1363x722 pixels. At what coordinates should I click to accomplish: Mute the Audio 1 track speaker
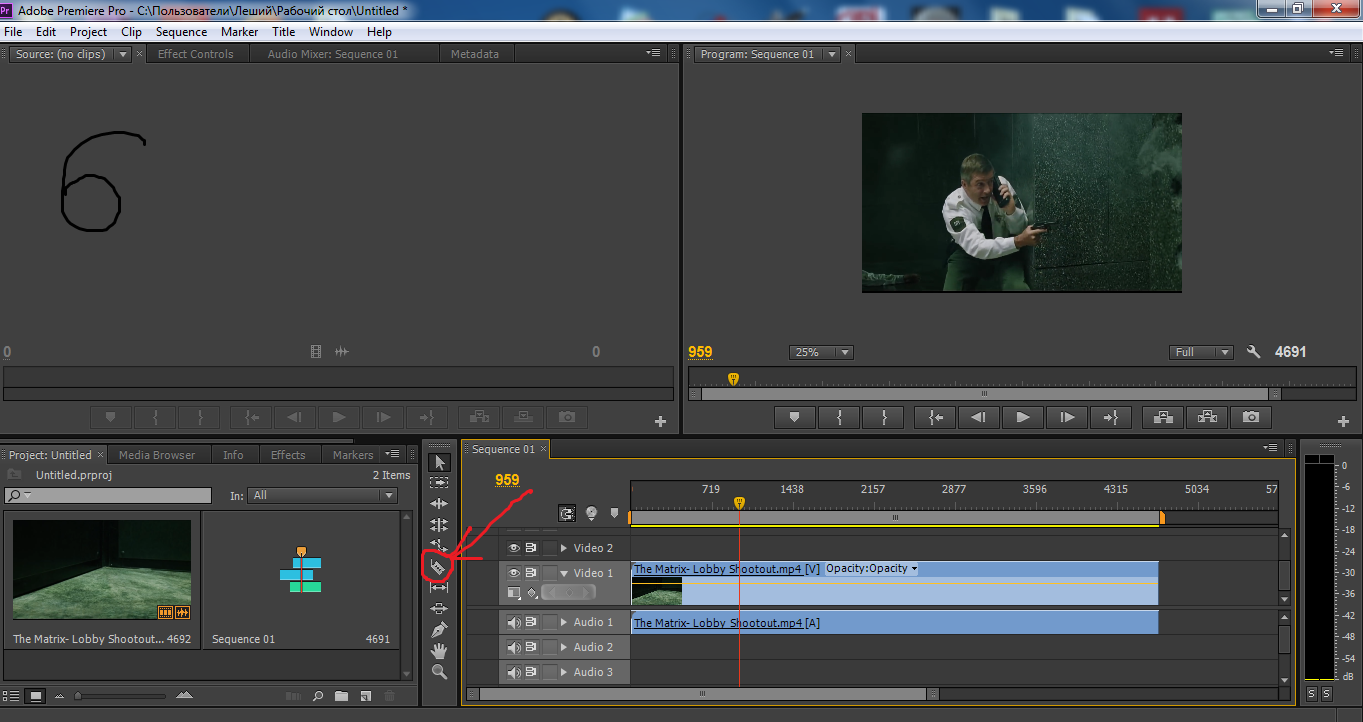click(514, 622)
